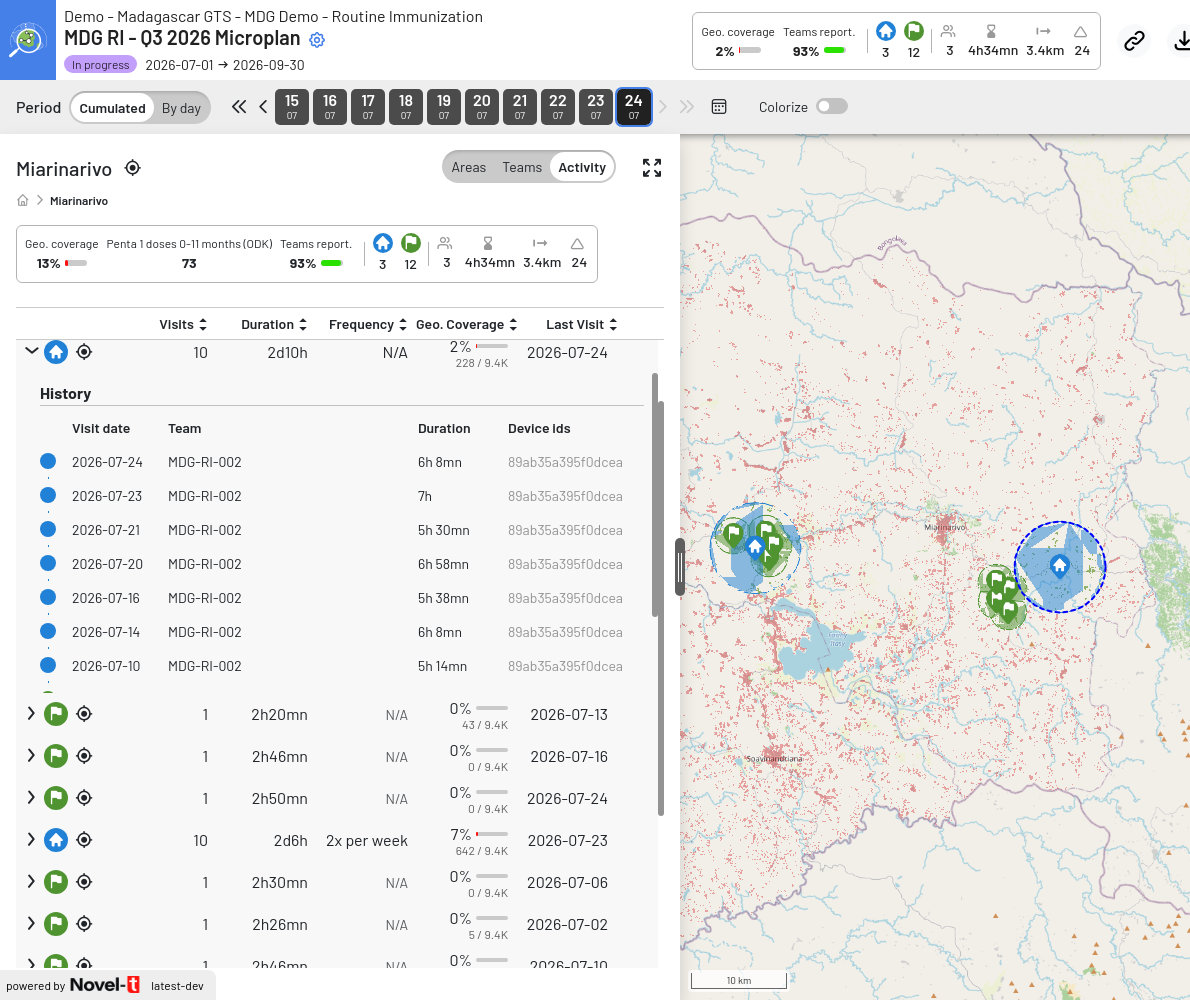Image resolution: width=1190 pixels, height=1000 pixels.
Task: Locate Miarinarivo with the target icon
Action: point(133,168)
